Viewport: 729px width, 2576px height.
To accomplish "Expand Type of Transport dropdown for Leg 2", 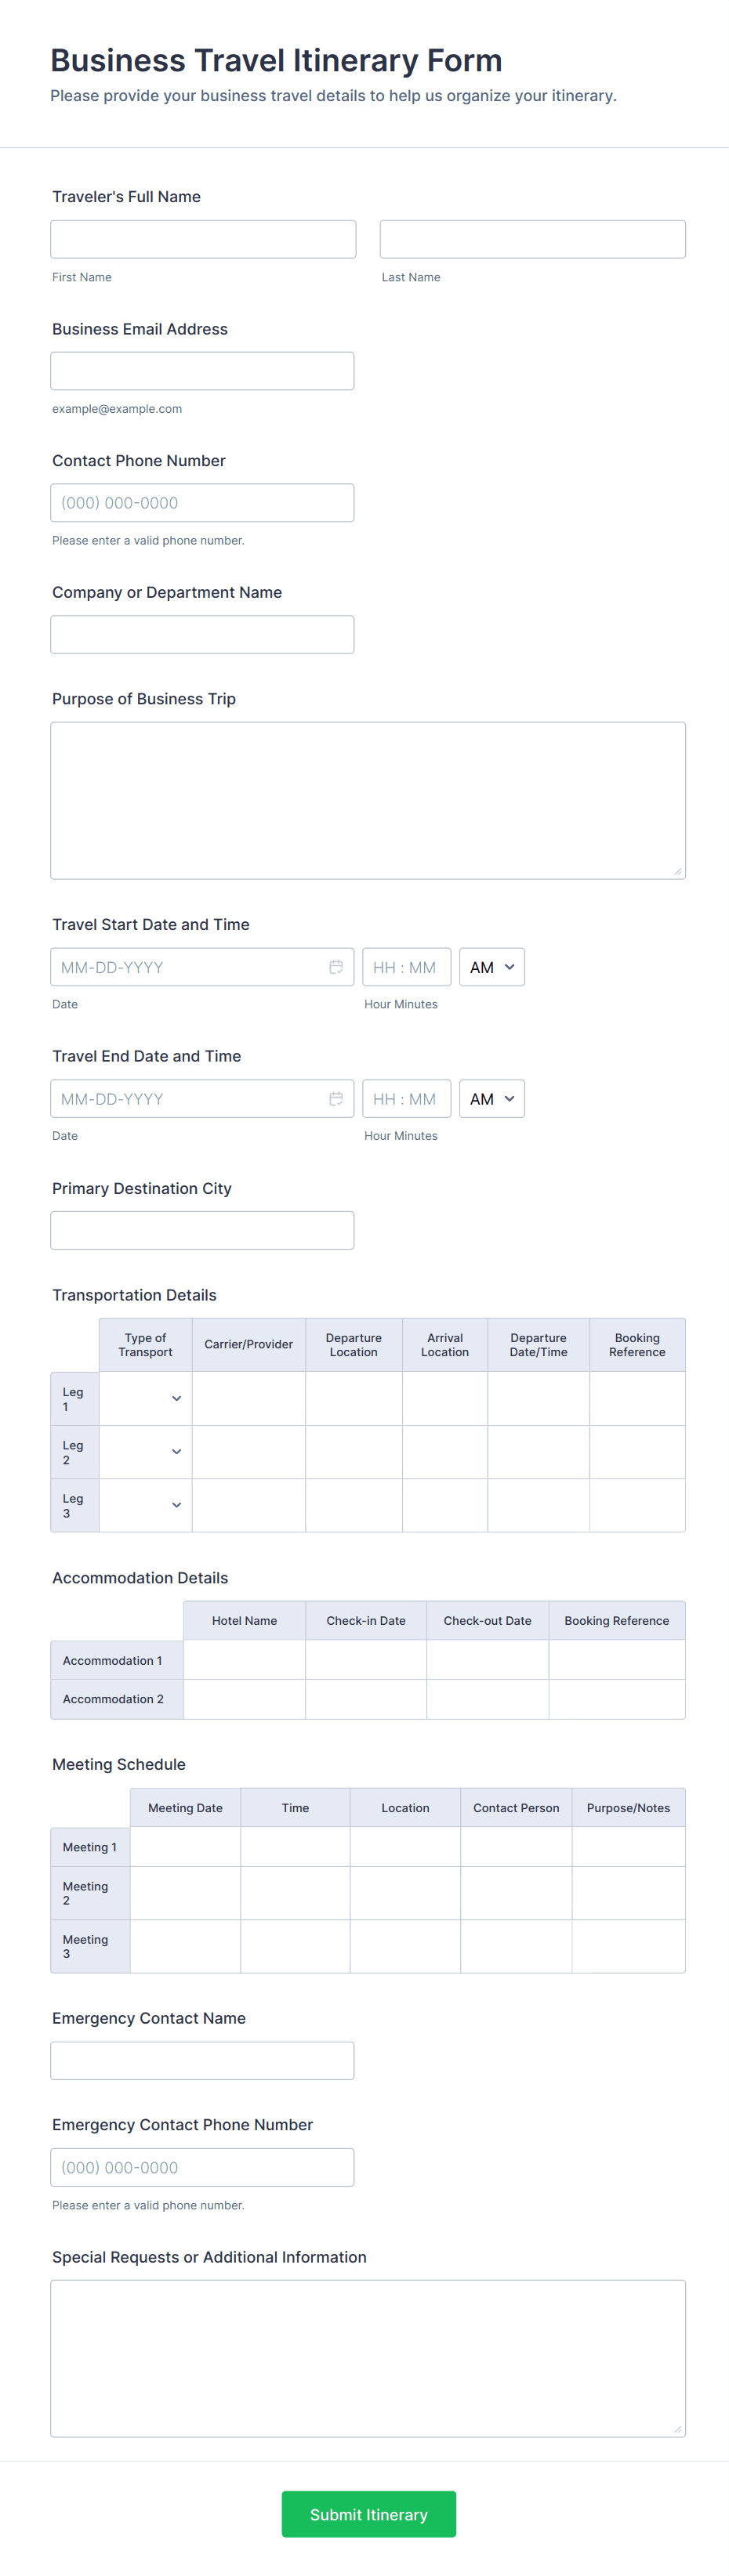I will [x=146, y=1452].
